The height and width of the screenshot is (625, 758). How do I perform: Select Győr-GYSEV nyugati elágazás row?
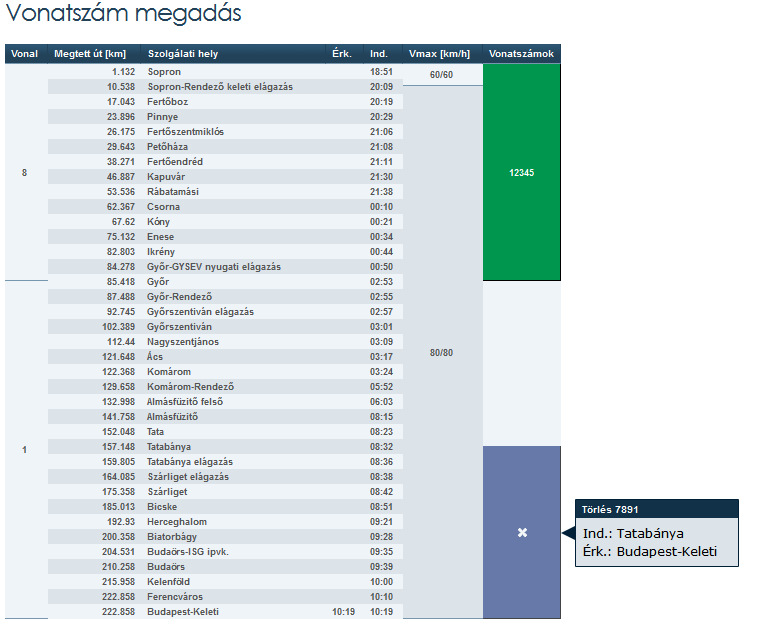coord(225,266)
